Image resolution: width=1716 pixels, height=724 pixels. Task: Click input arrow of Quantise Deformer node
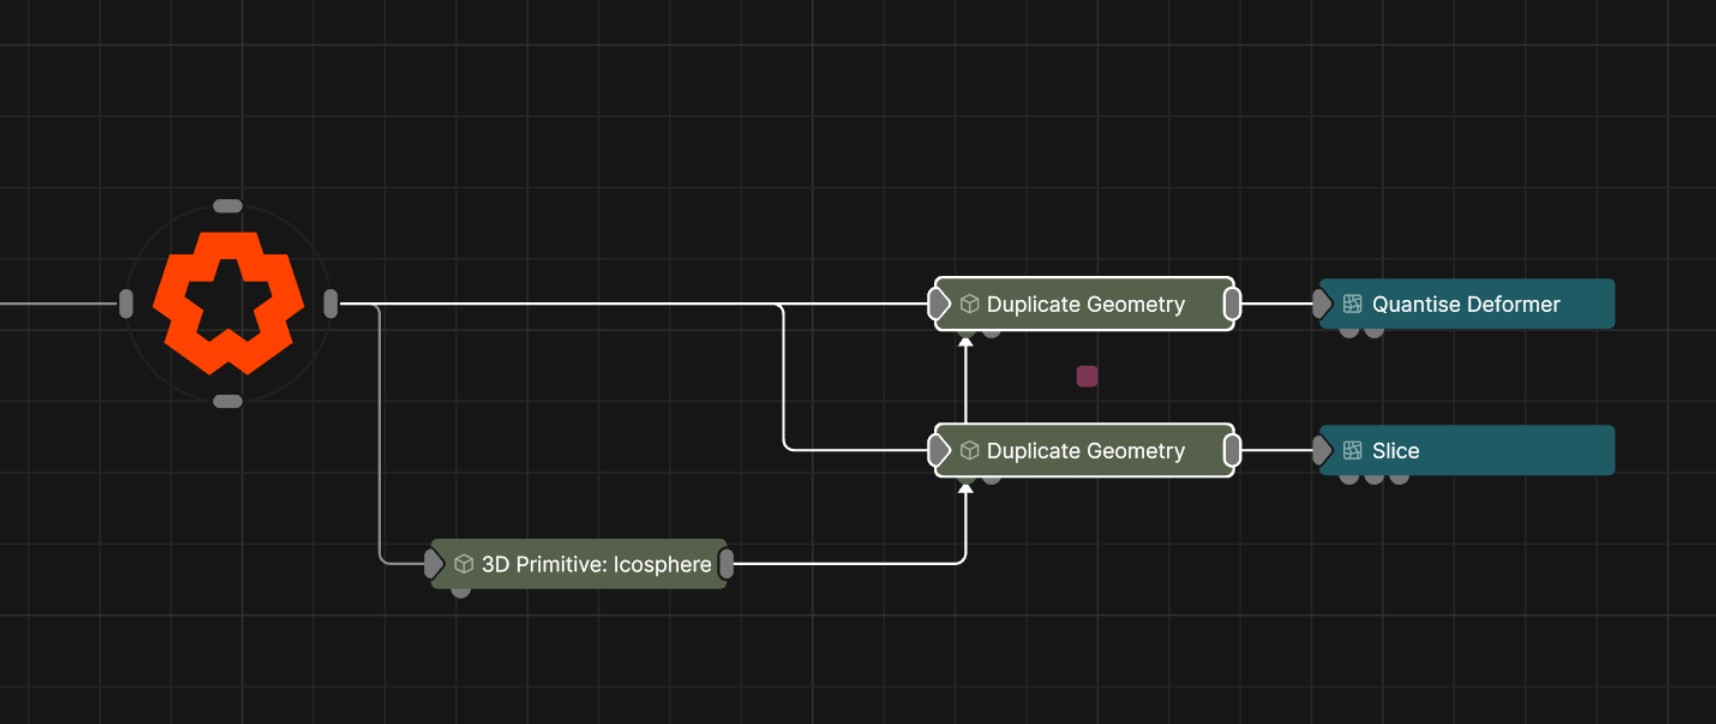click(x=1322, y=304)
